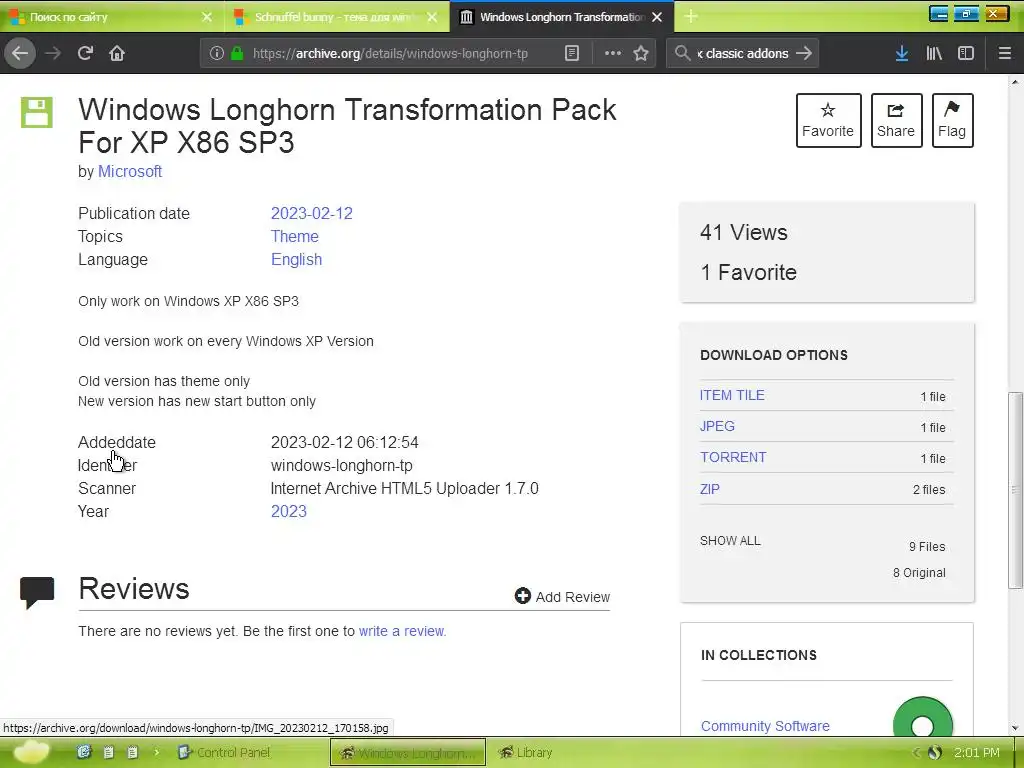
Task: Share this archive item
Action: coord(896,120)
